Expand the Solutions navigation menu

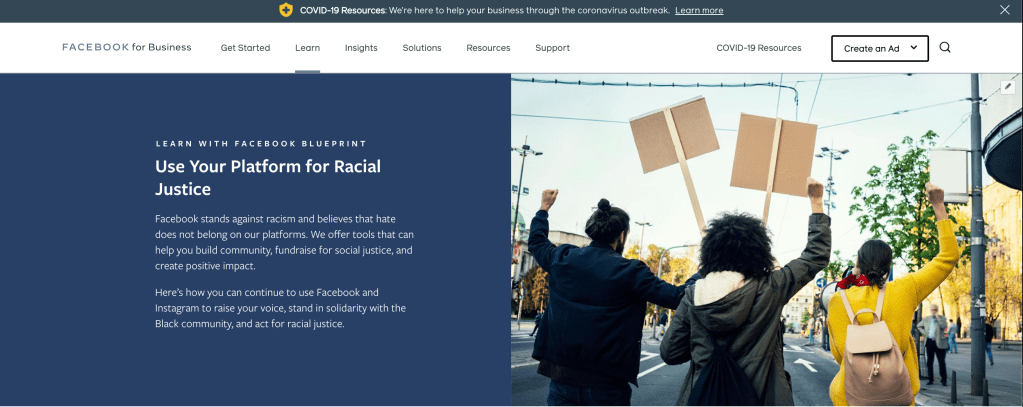coord(422,48)
